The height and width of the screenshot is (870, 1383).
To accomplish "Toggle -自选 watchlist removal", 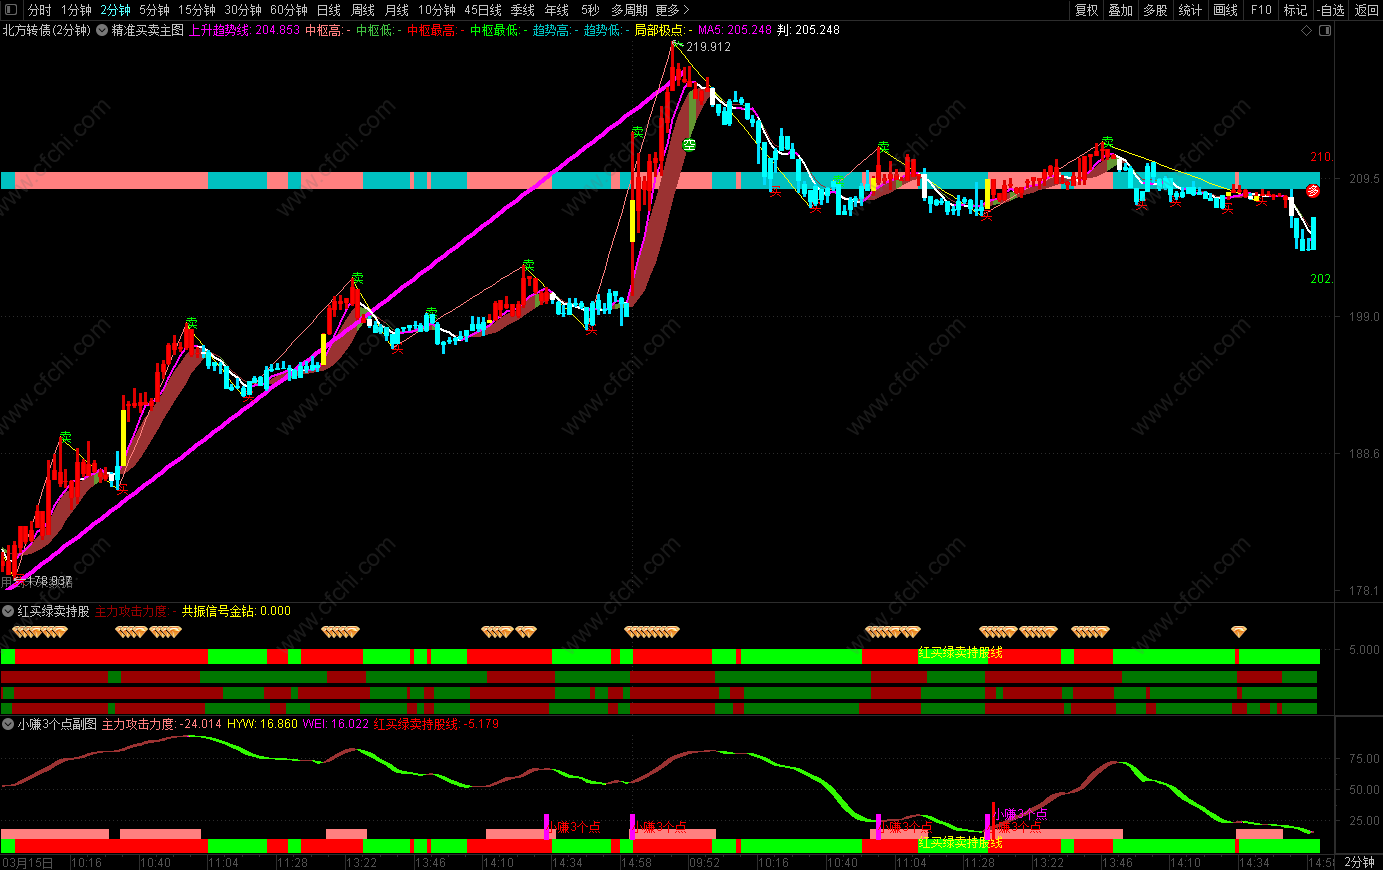I will click(x=1332, y=10).
